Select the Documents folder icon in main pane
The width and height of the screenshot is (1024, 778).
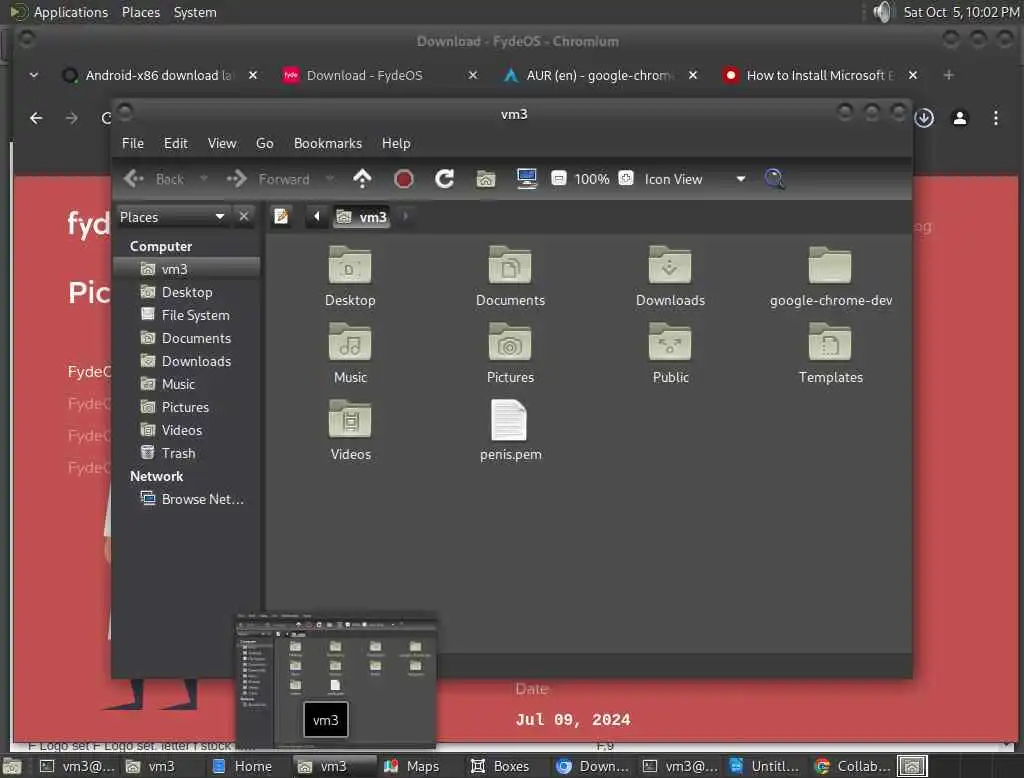pyautogui.click(x=510, y=265)
